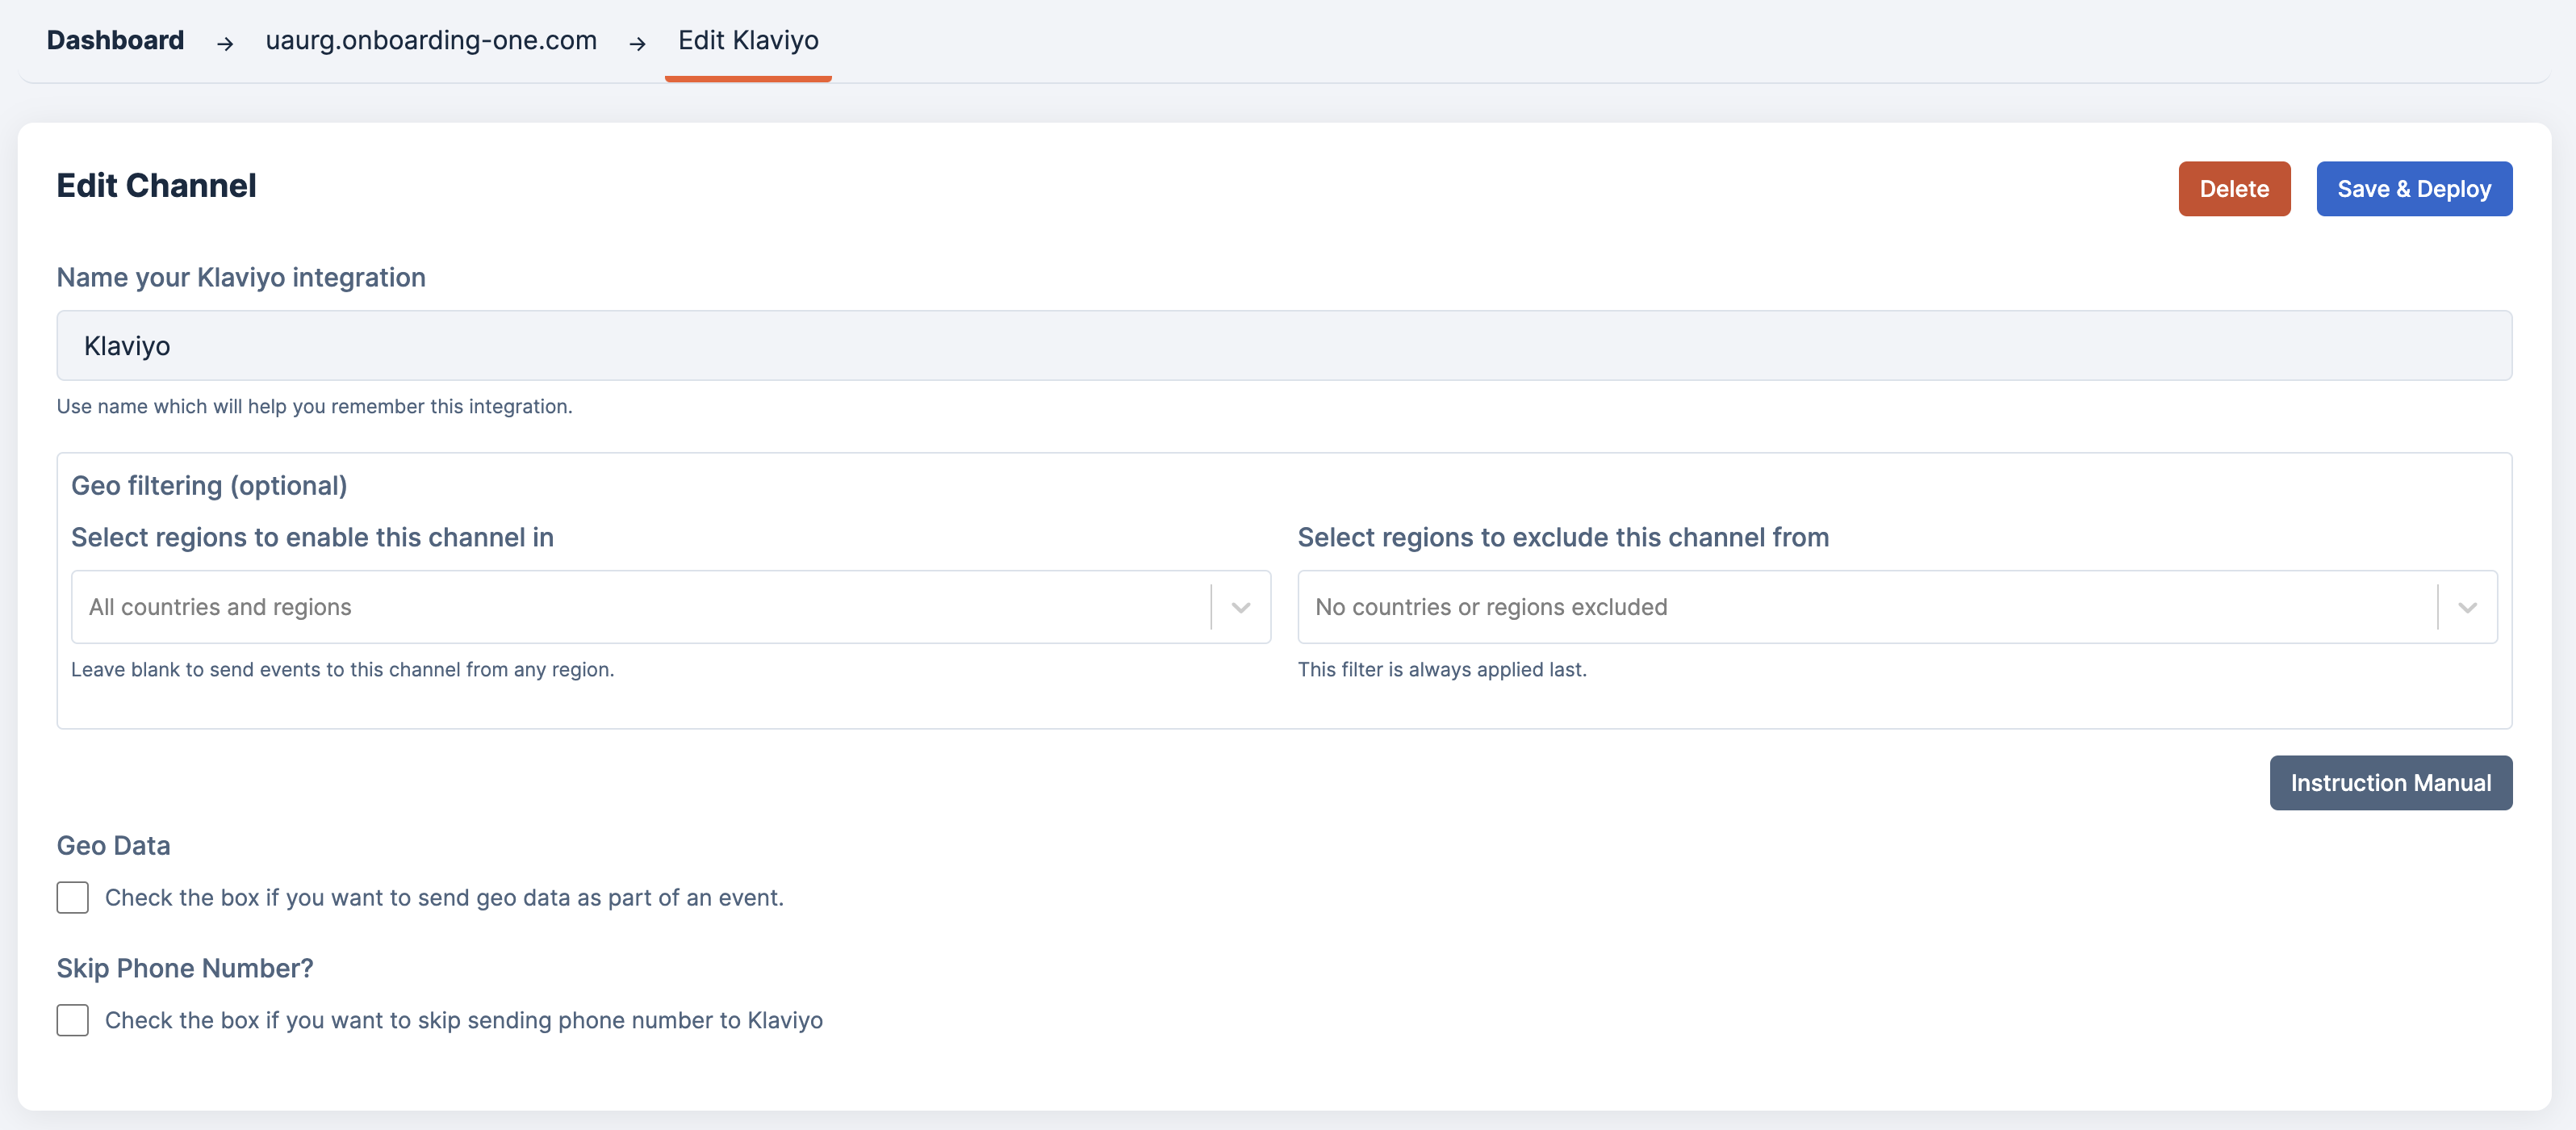Viewport: 2576px width, 1130px height.
Task: Click the Select regions to enable label
Action: click(x=312, y=537)
